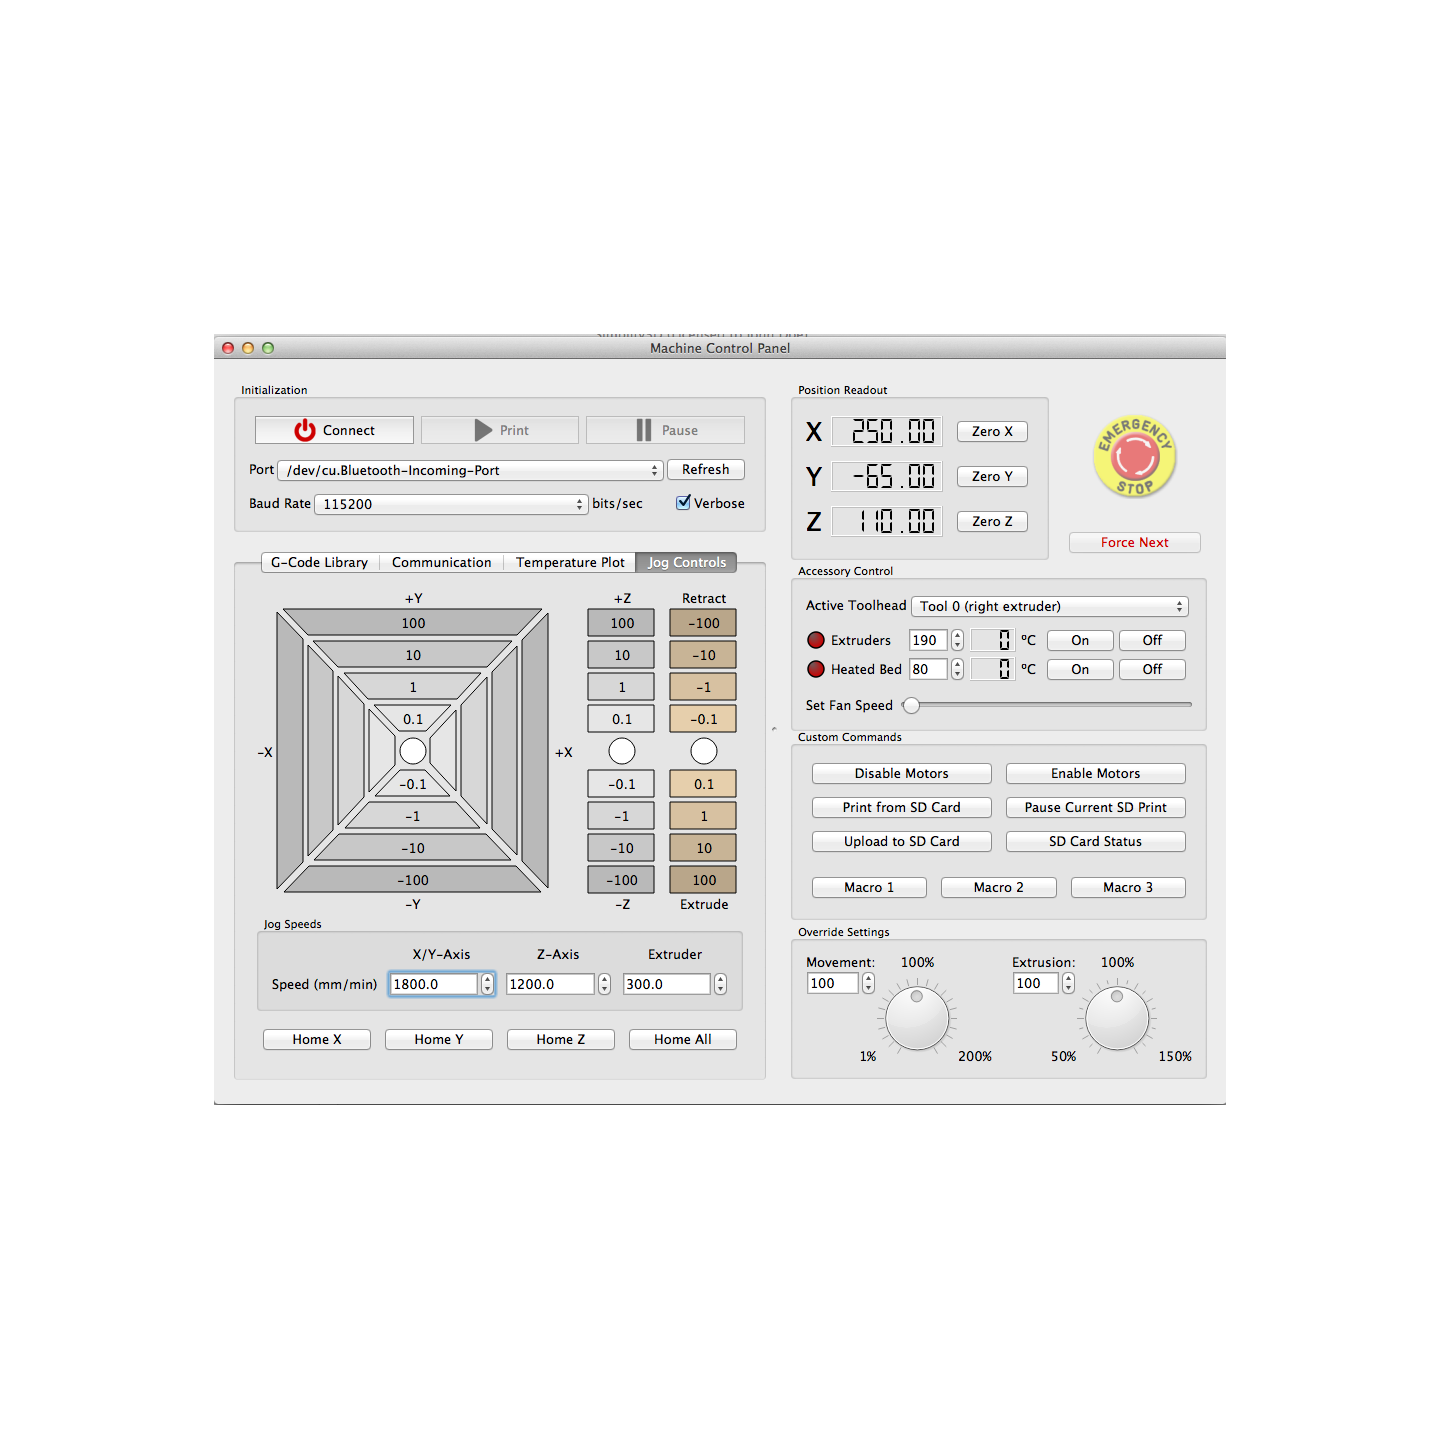Click the Home Z button
1440x1440 pixels.
click(x=560, y=1039)
